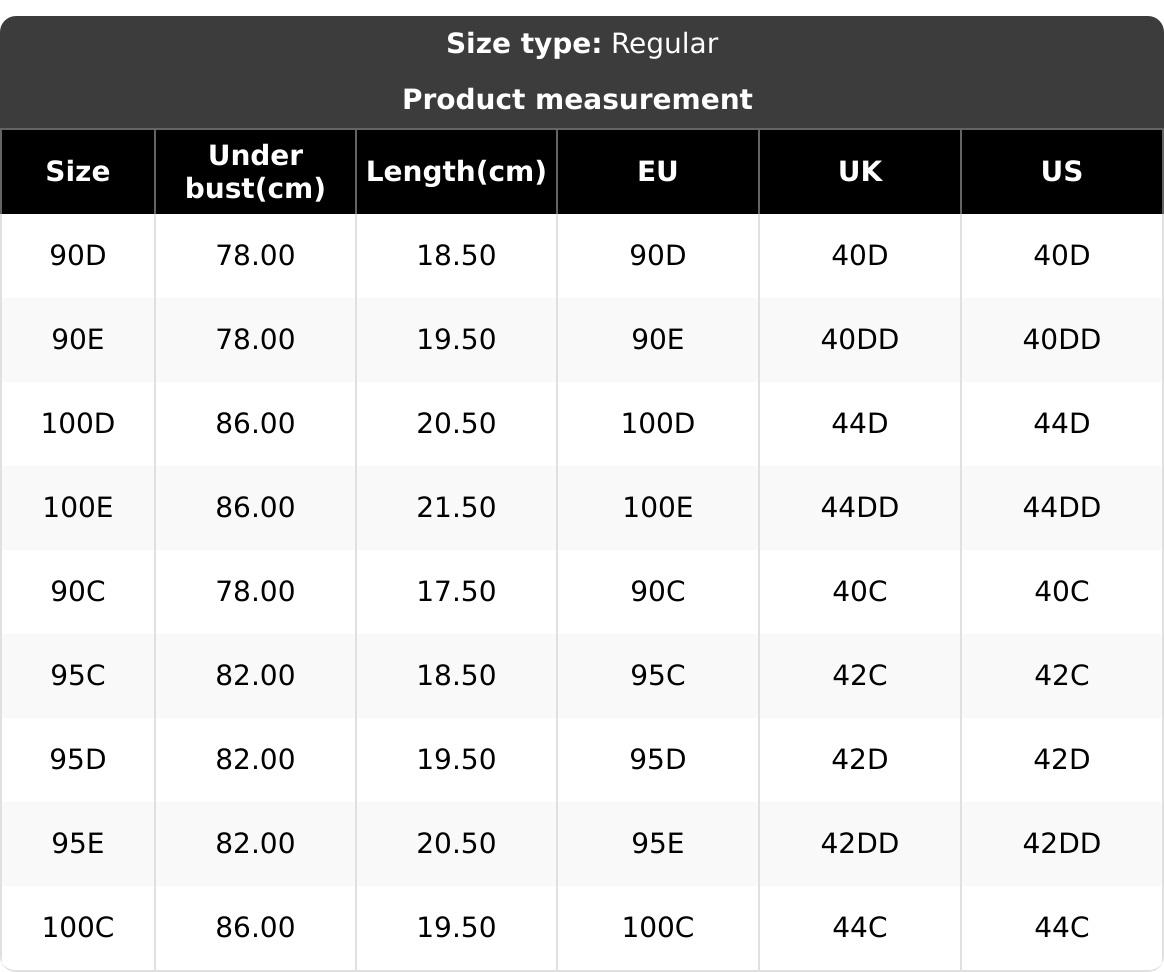Viewport: 1164px width, 972px height.
Task: Select the Length(cm) column header
Action: [x=456, y=171]
